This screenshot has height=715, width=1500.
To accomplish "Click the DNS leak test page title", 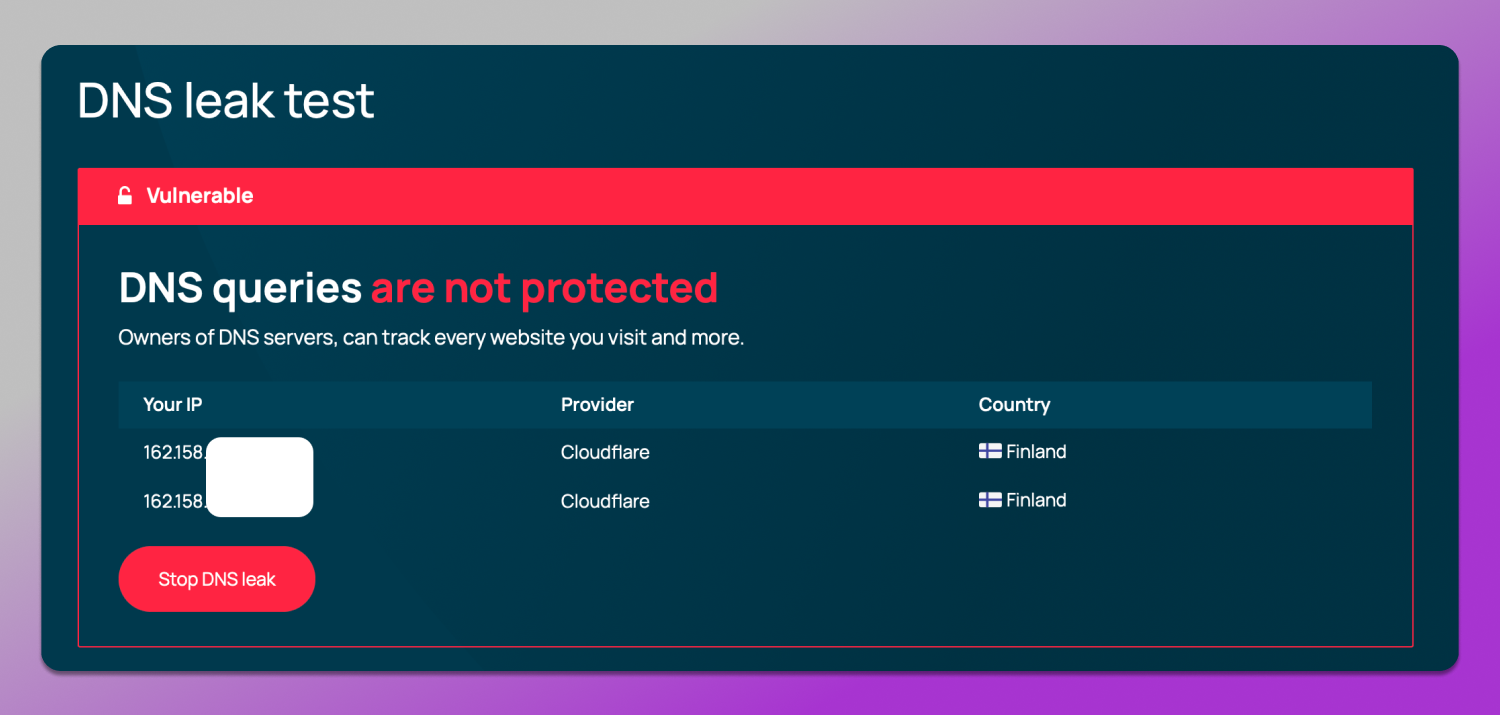I will 225,99.
